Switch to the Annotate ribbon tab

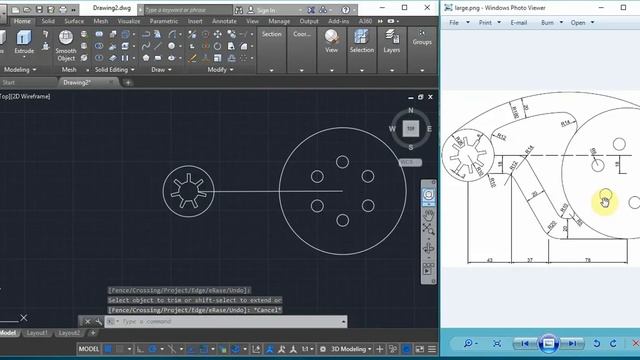224,21
